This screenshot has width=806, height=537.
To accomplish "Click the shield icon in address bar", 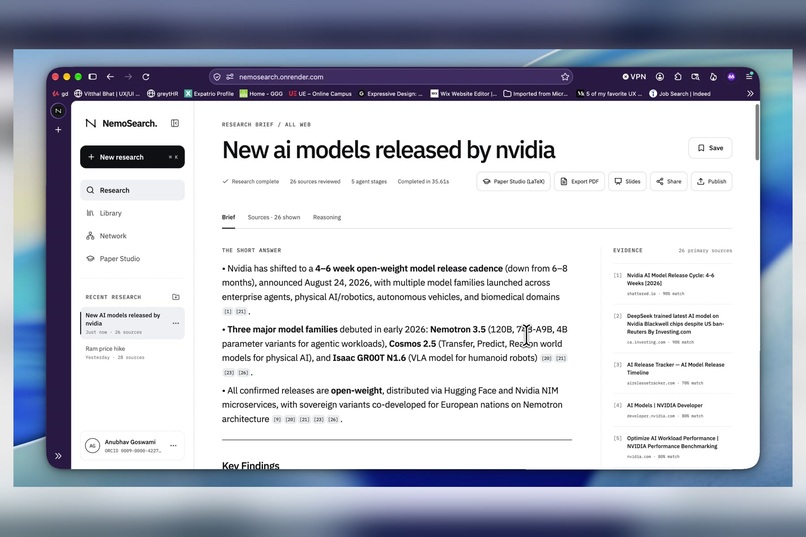I will 217,77.
